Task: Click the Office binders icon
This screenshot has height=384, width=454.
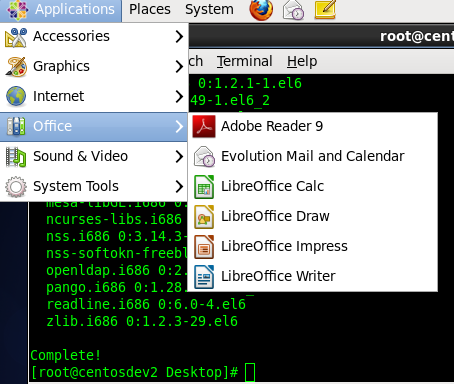Action: click(x=16, y=127)
